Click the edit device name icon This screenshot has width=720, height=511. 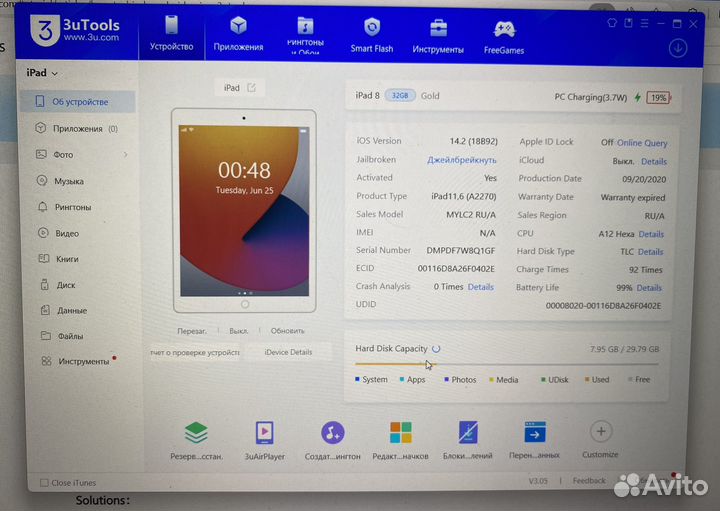tap(252, 87)
